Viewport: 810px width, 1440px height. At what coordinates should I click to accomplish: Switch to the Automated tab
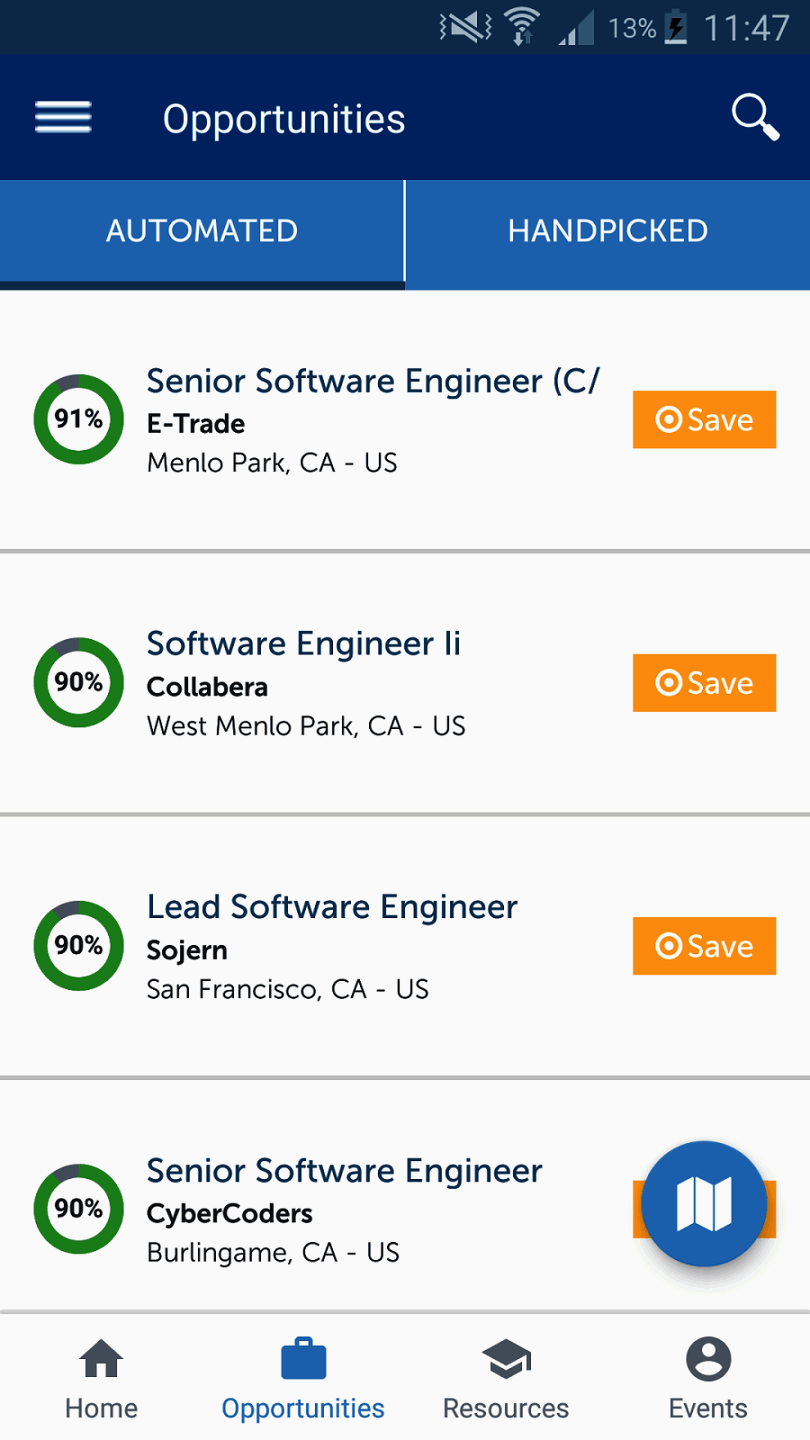202,231
